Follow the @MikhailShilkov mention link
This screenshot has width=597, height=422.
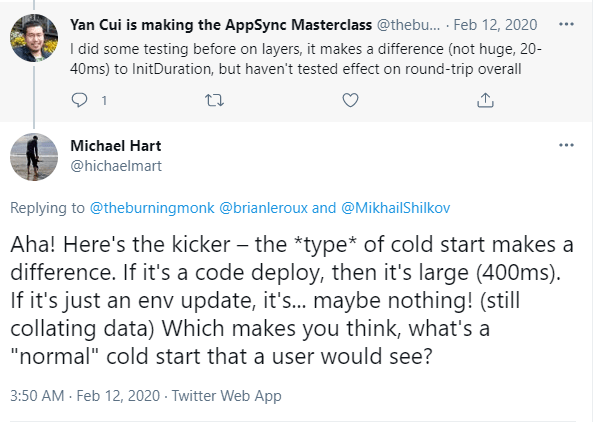click(x=396, y=208)
